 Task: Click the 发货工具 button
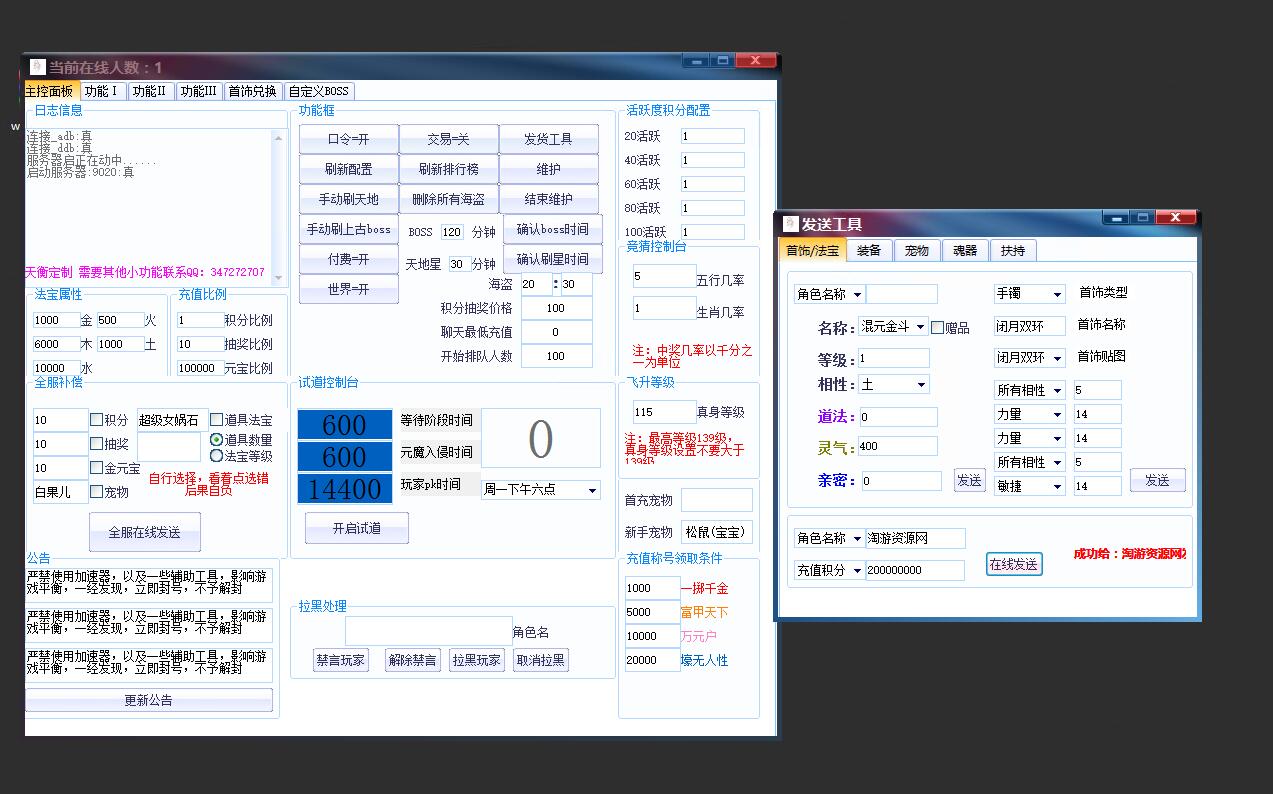(548, 139)
